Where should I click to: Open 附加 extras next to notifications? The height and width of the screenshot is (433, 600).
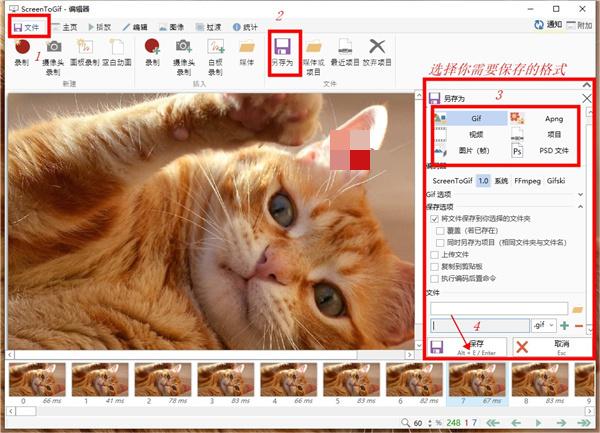point(579,25)
